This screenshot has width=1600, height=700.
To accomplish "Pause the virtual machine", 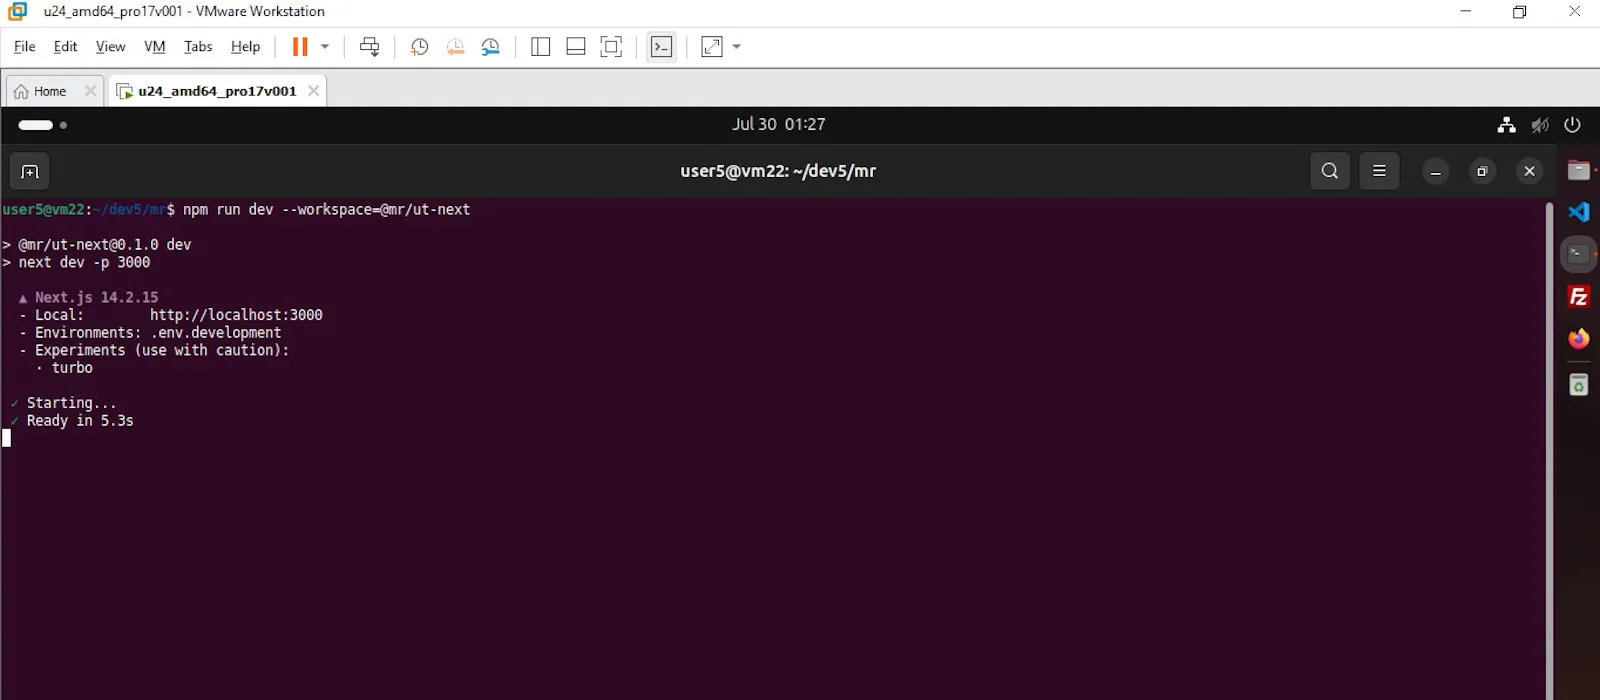I will pos(299,47).
